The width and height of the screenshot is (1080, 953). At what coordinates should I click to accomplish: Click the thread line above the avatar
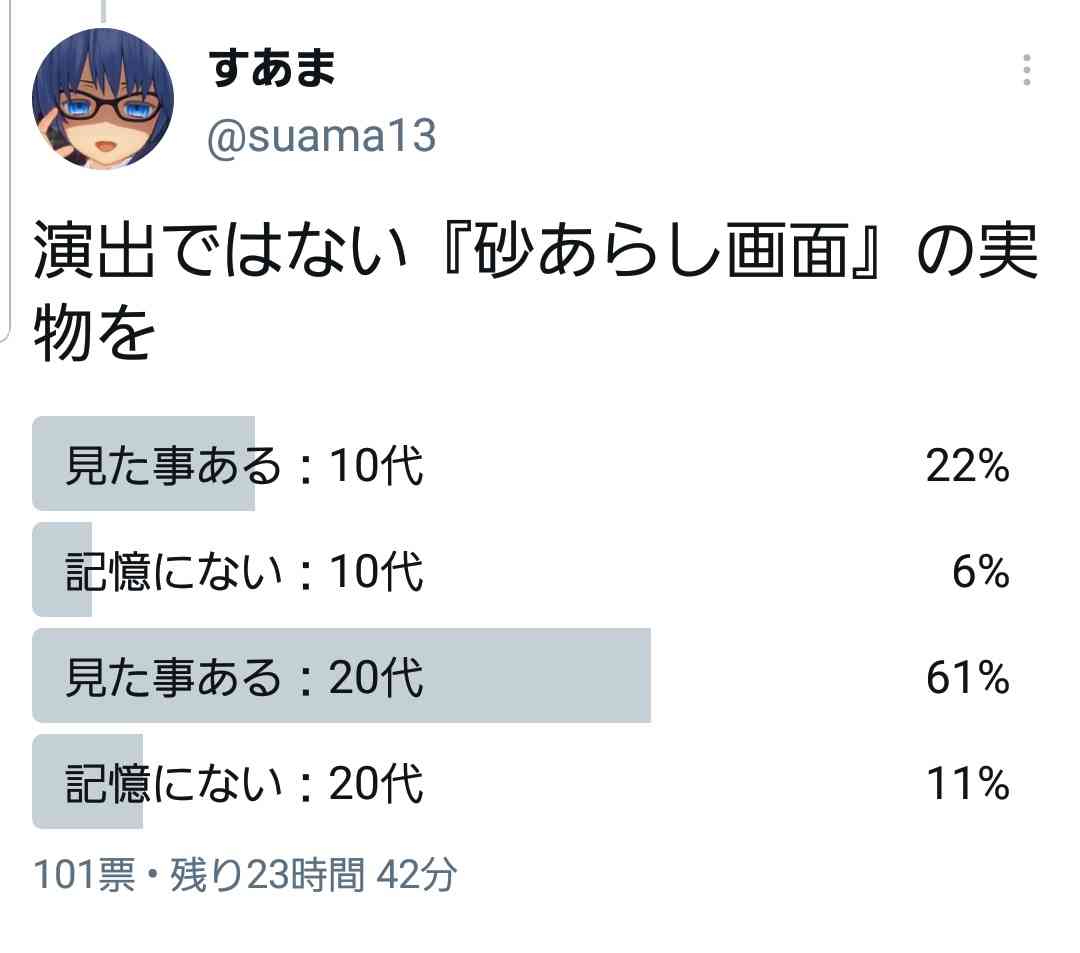(103, 10)
